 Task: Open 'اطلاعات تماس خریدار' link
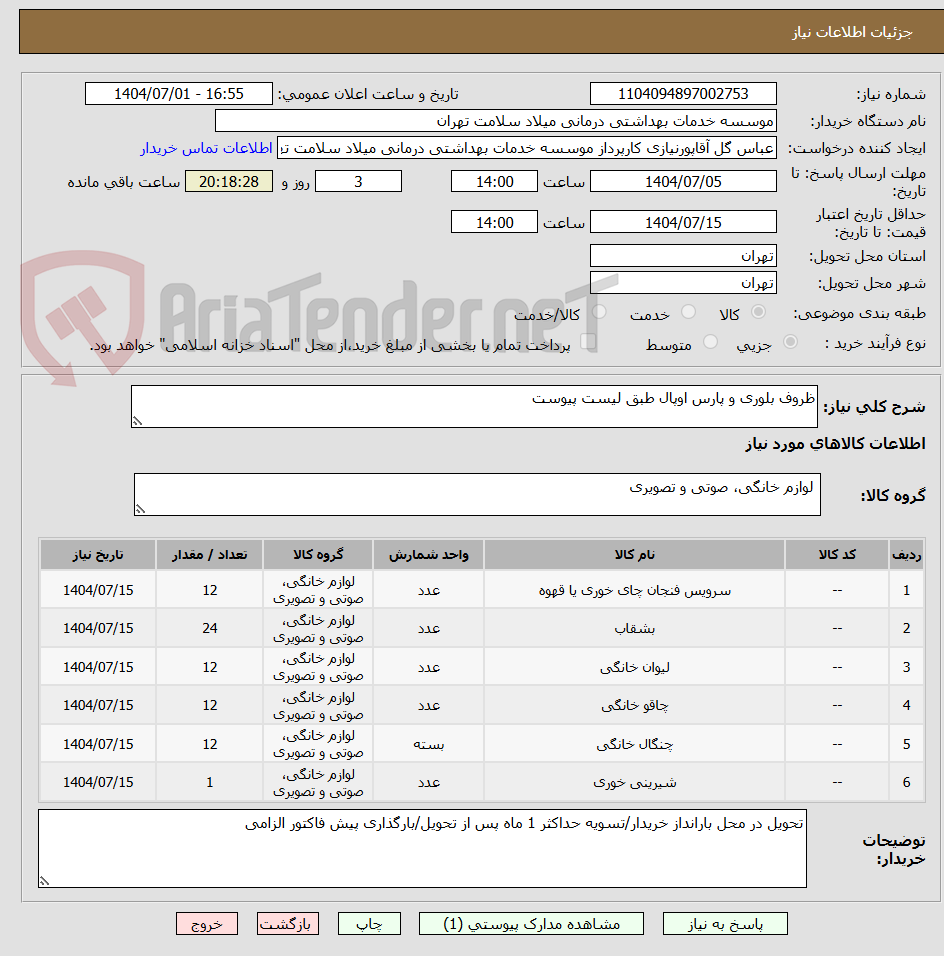[206, 148]
